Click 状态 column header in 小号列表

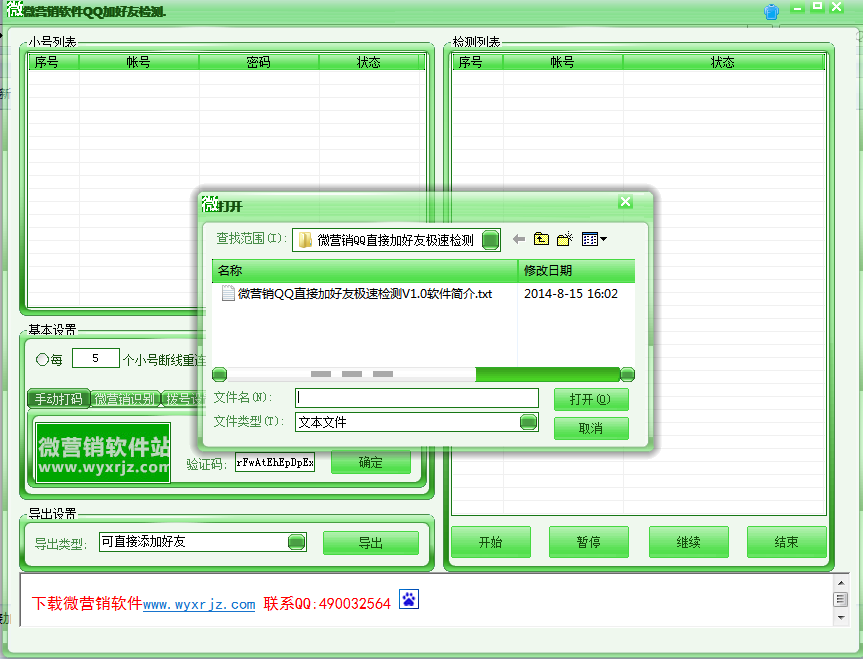(x=369, y=62)
